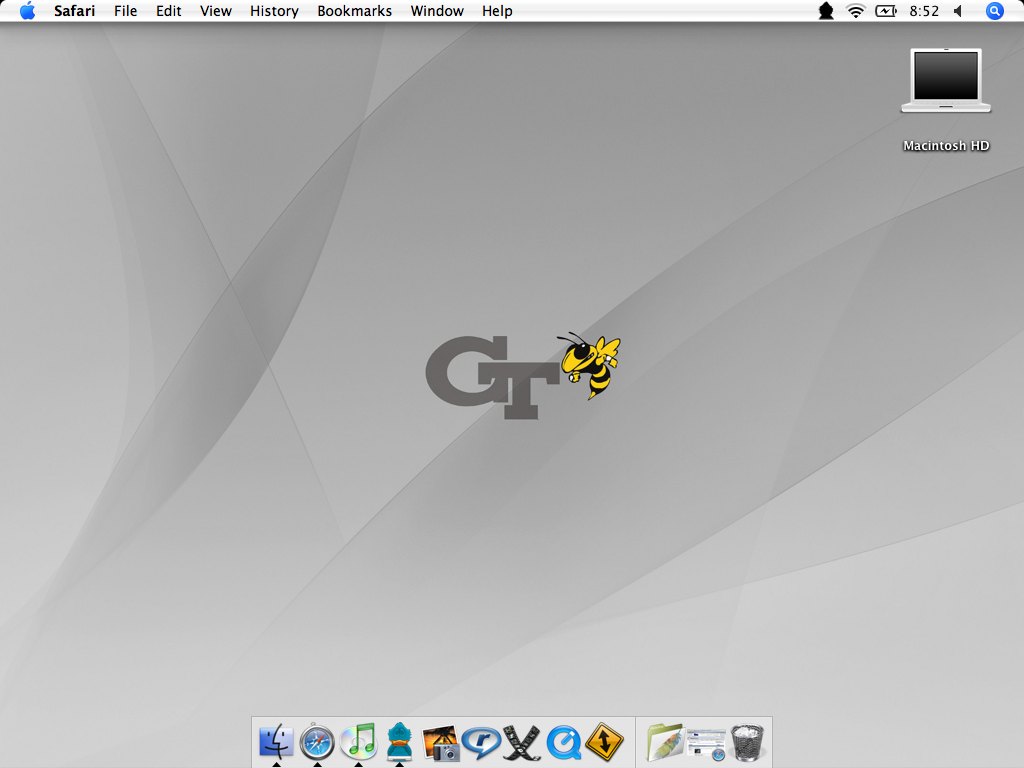
Task: Open the Safari application menu
Action: pos(74,11)
